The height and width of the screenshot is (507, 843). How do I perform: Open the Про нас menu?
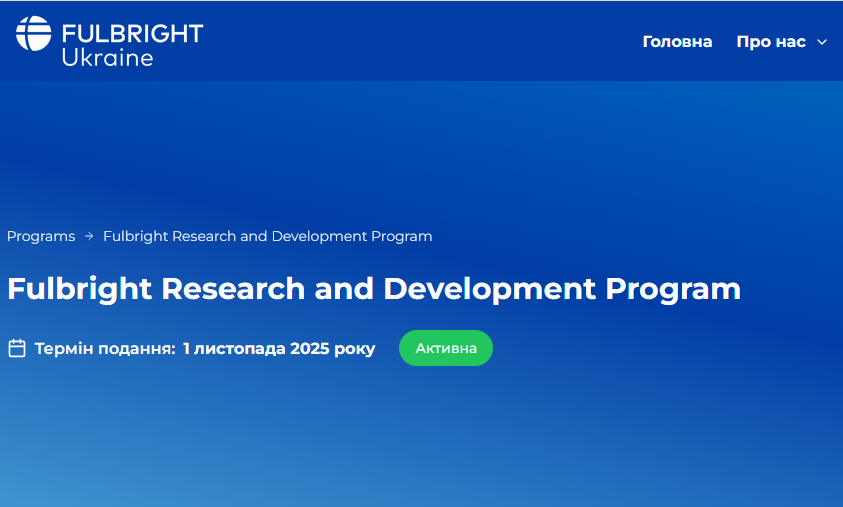[x=771, y=42]
